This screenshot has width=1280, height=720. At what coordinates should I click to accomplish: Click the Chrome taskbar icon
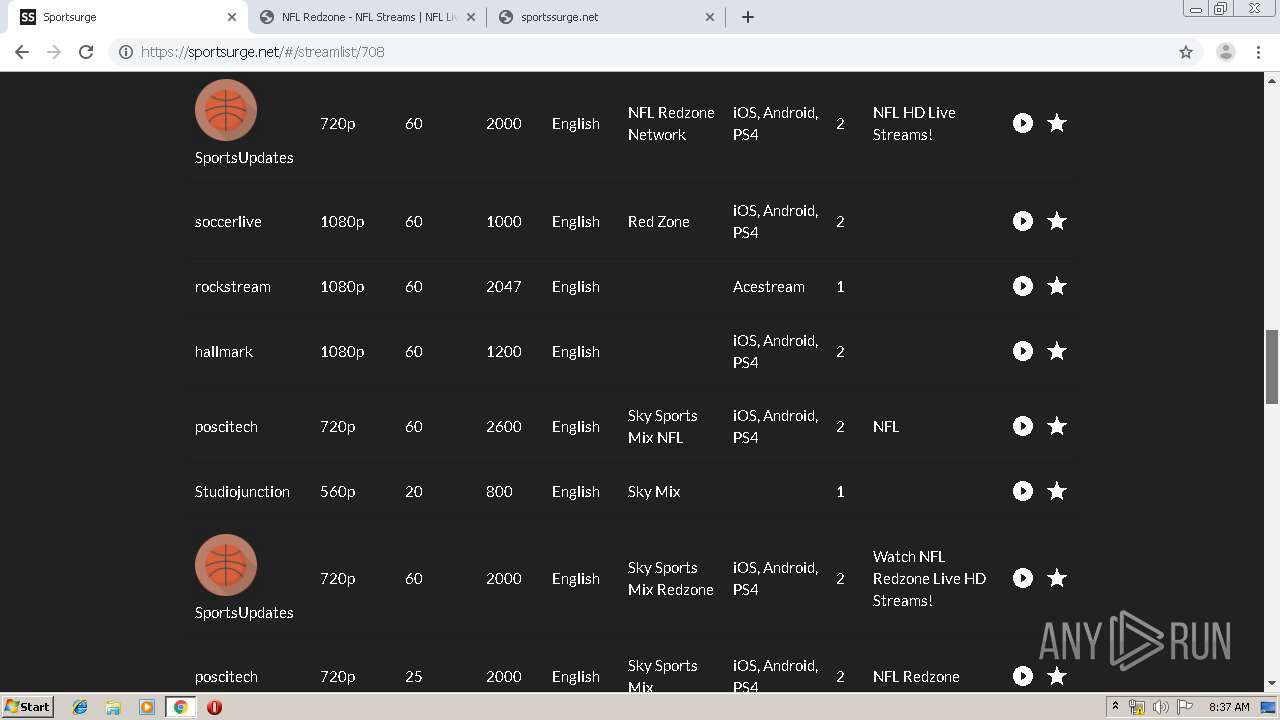pos(180,707)
